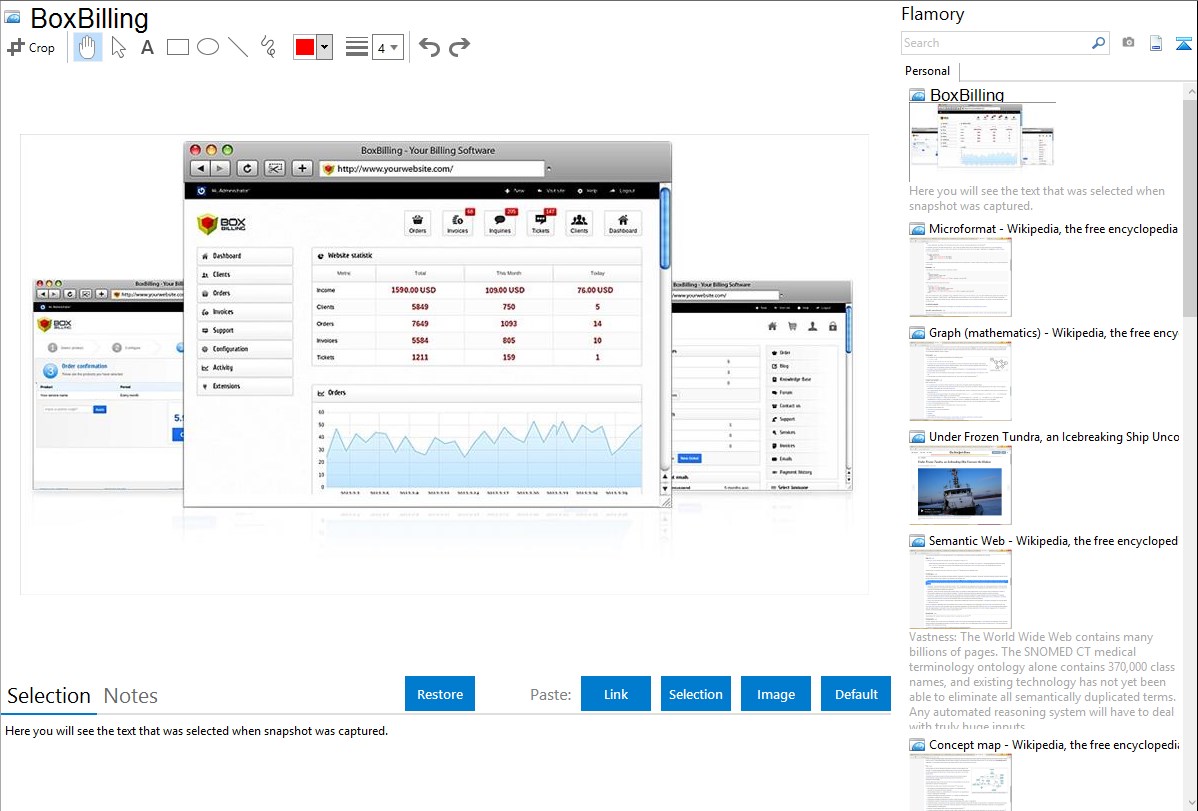Click the Vastness description text of Semantic Web
Screen dimensions: 1198x811
(1042, 682)
